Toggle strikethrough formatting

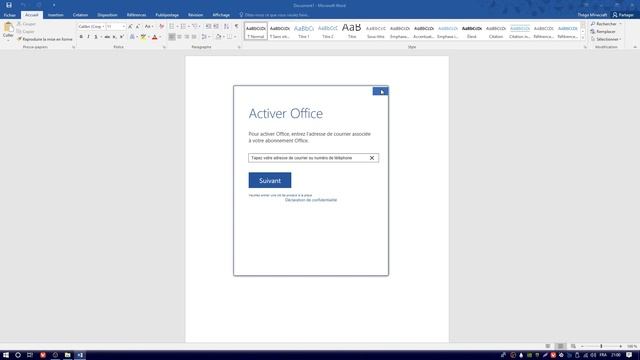pyautogui.click(x=107, y=37)
